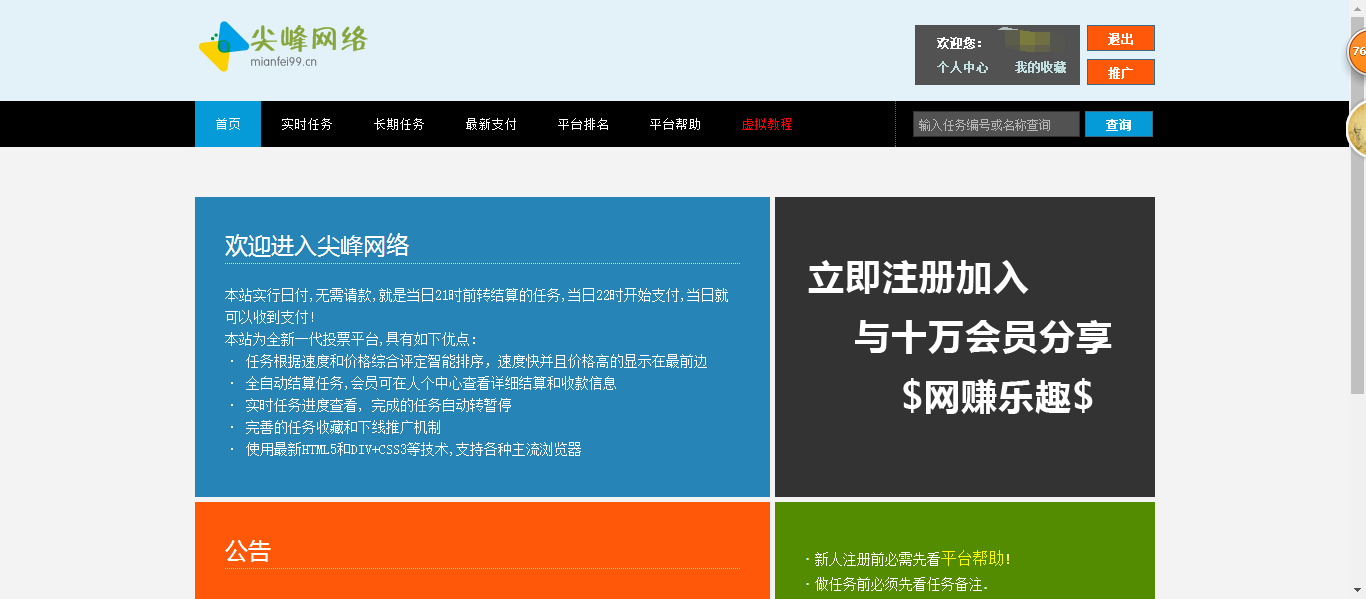
Task: Click the red 虚拟教程 navigation link
Action: [766, 124]
